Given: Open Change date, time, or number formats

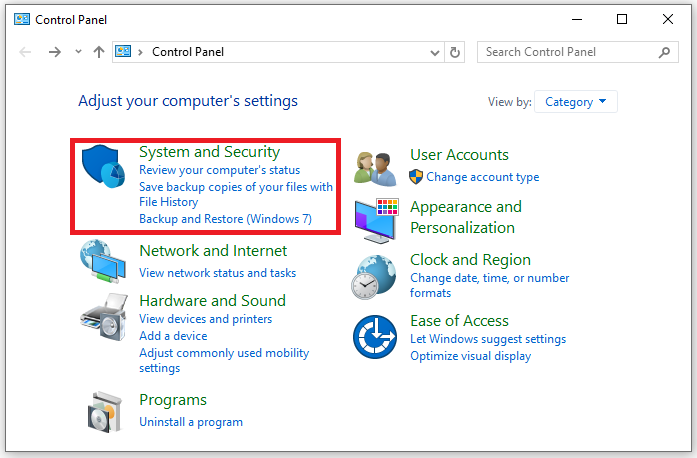Looking at the screenshot, I should 489,285.
